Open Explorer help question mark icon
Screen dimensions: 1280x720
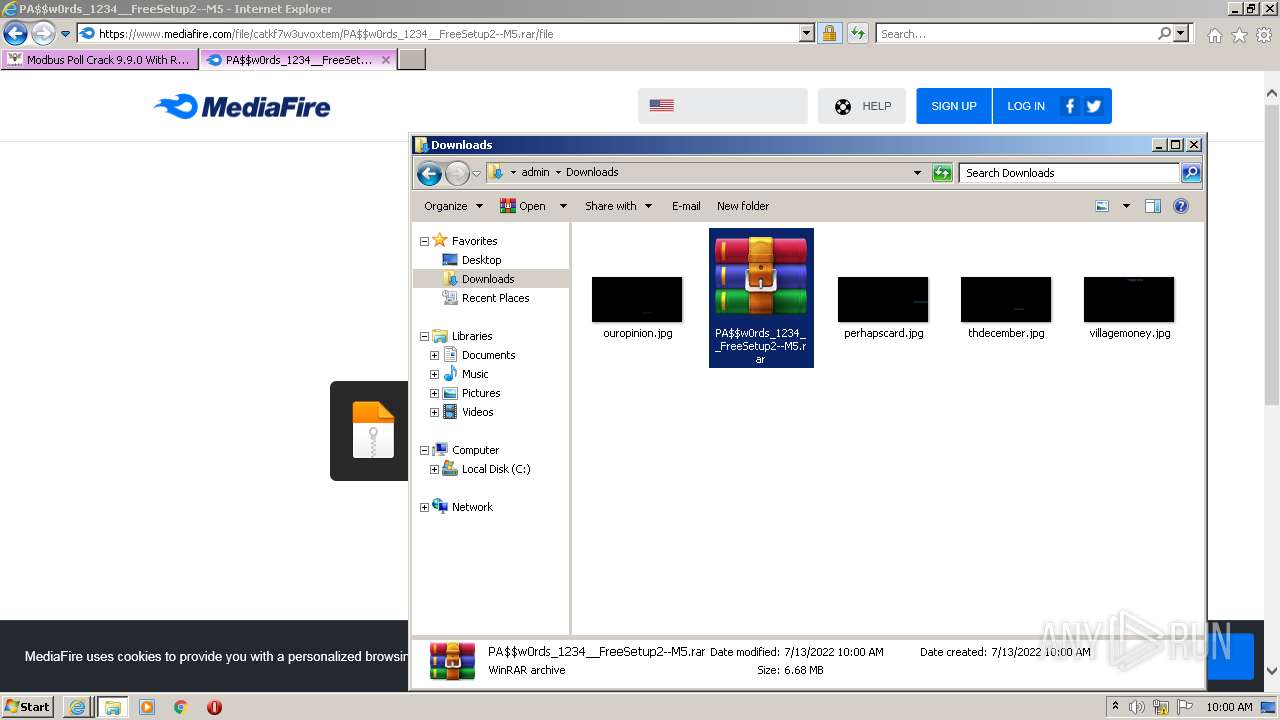1181,206
